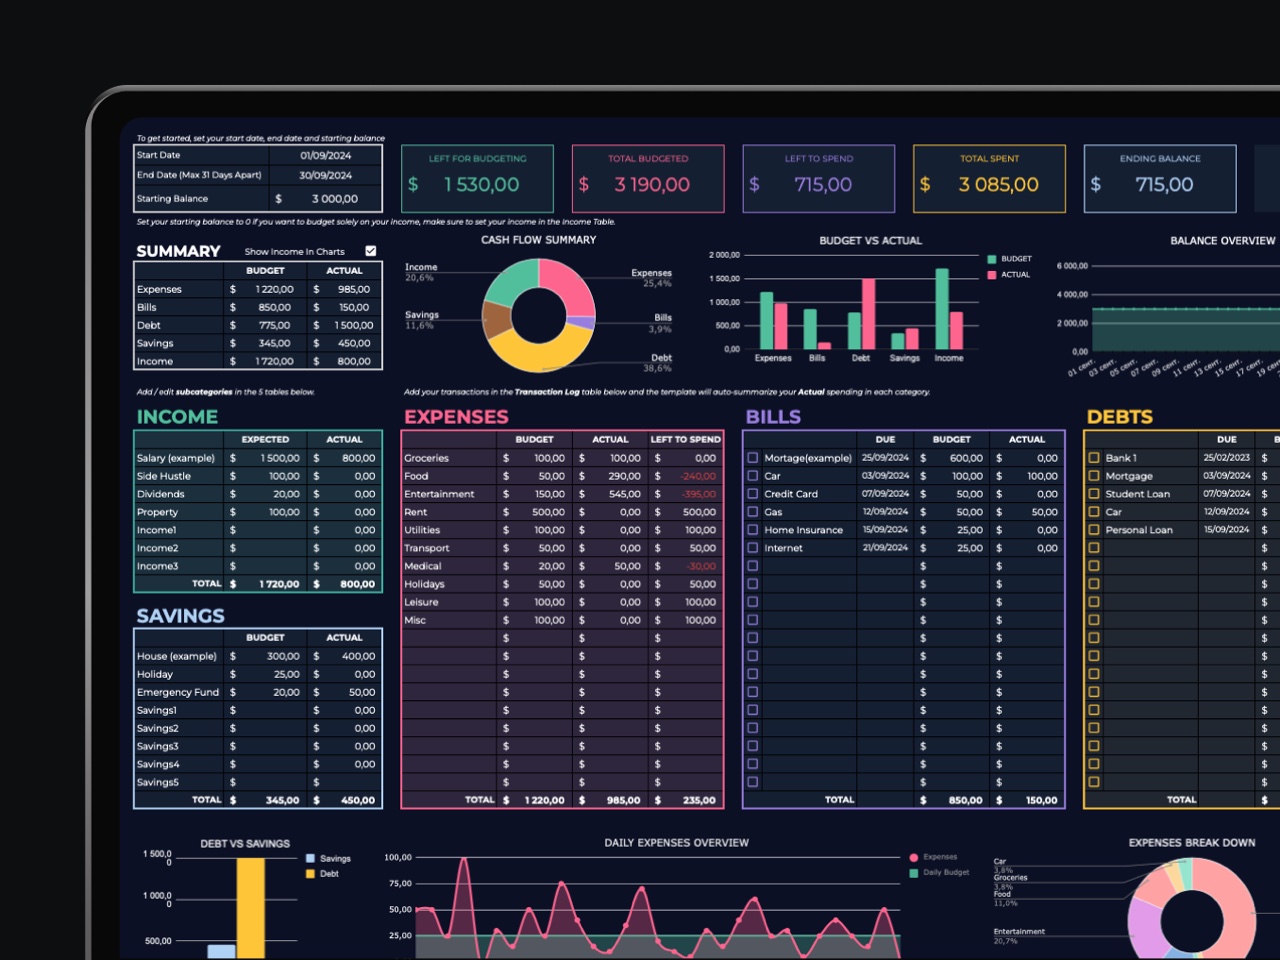
Task: Select the Dividends income row label
Action: pos(161,494)
